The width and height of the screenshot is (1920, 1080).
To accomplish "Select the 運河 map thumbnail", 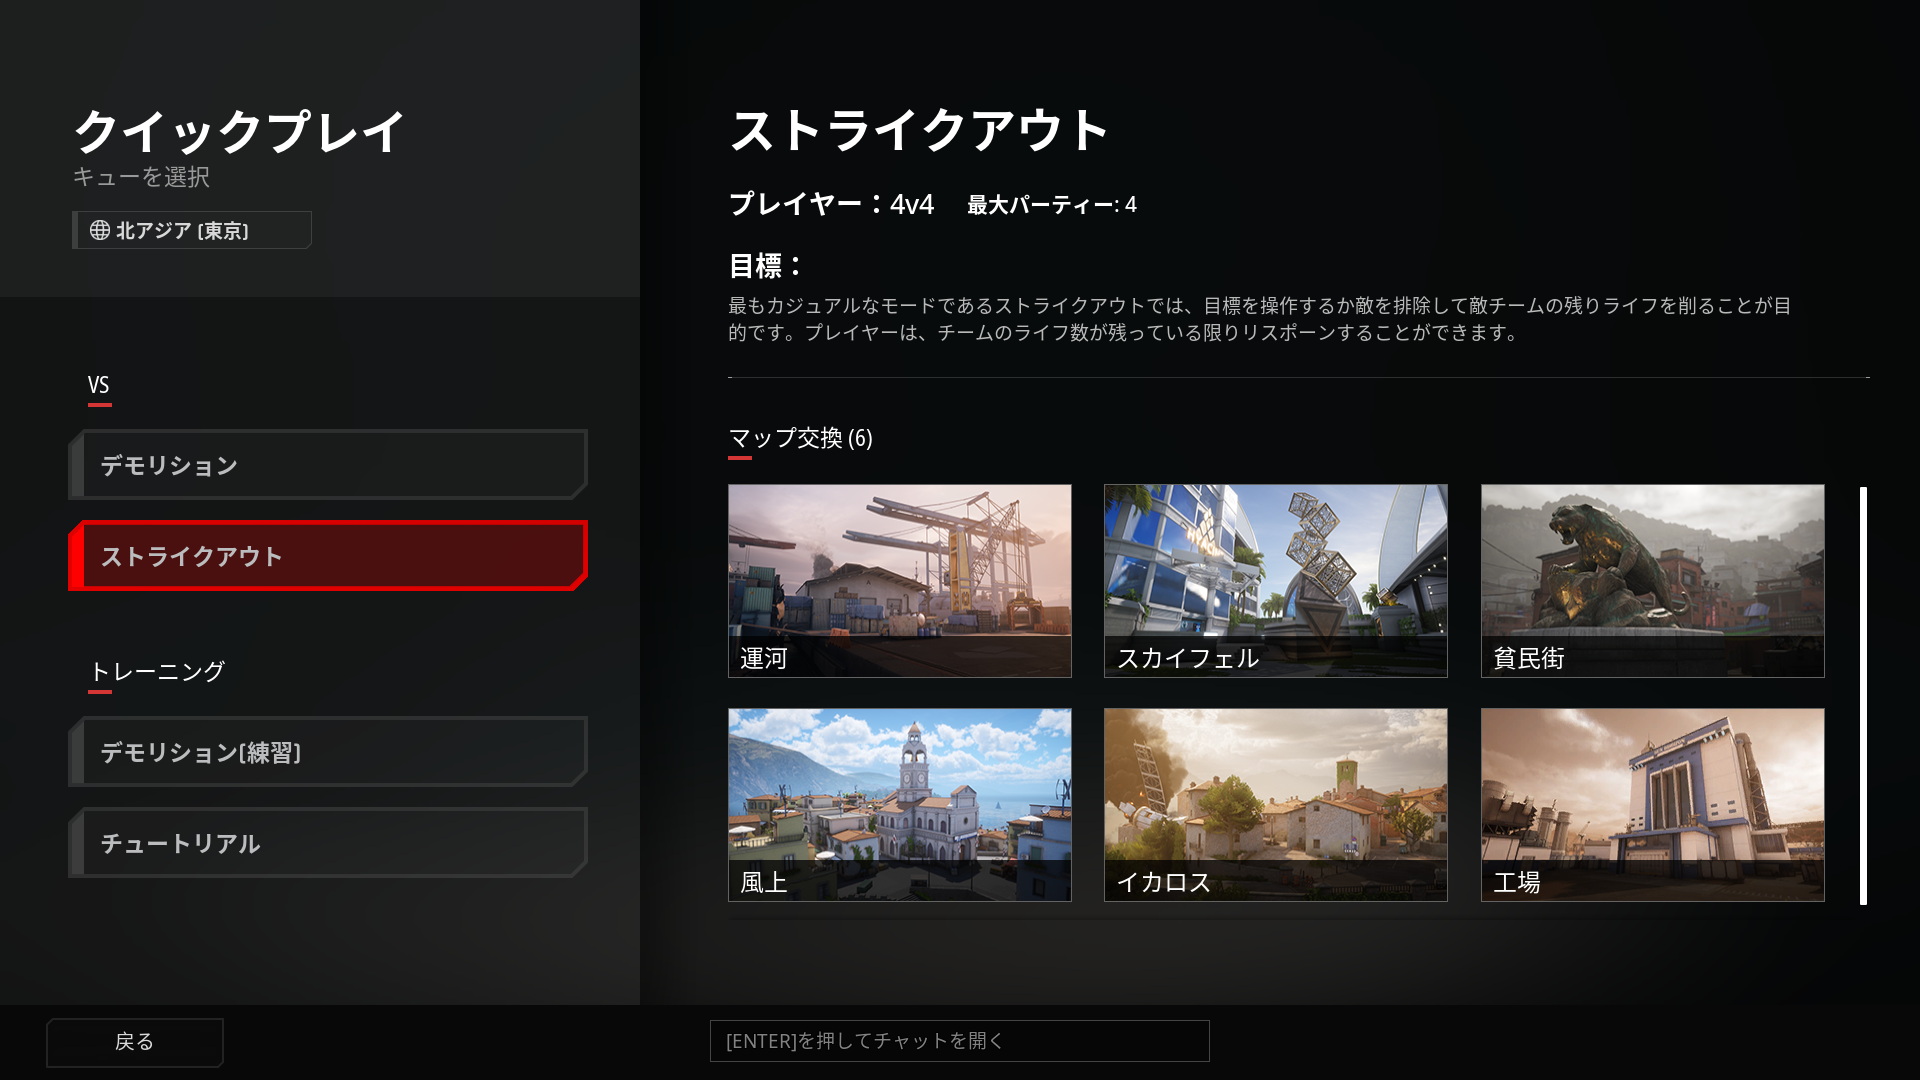I will (x=899, y=580).
